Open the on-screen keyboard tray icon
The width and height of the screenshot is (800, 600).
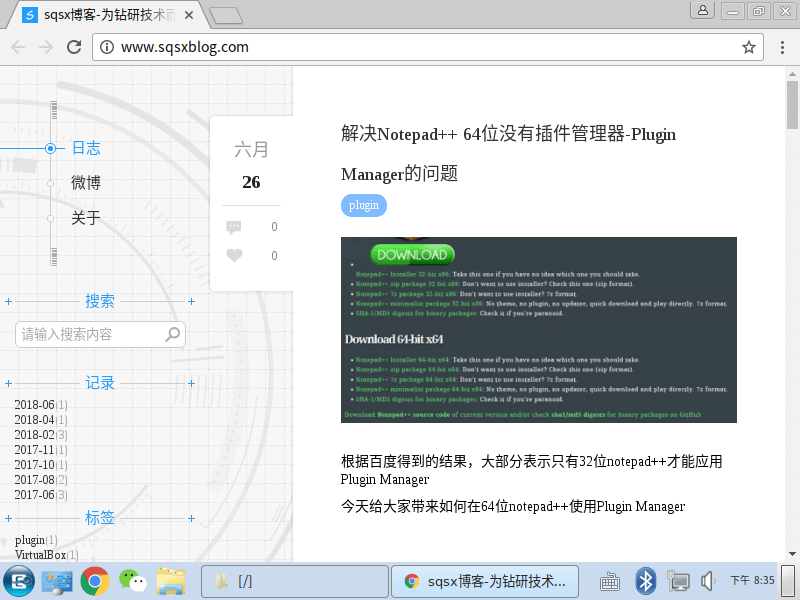610,582
